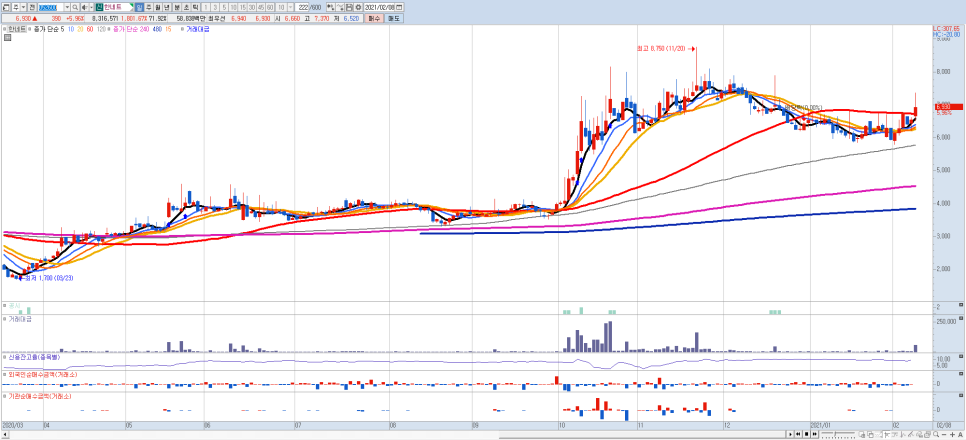Click the 기관순매수금액(거래소) panel title
This screenshot has height=440, width=966.
(x=38, y=396)
